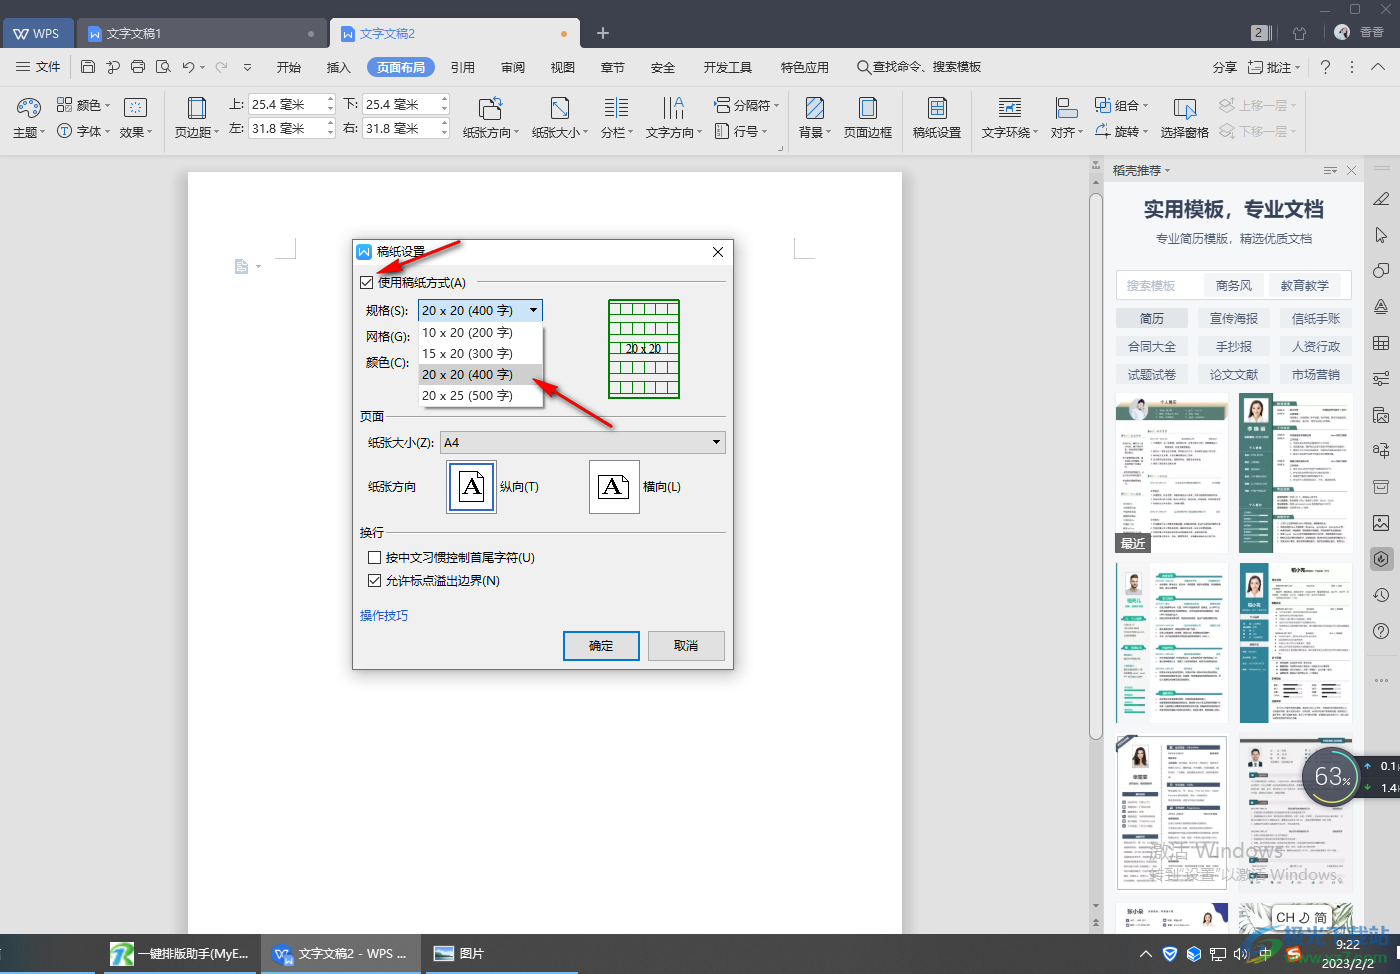This screenshot has height=974, width=1400.
Task: Click the 文字环绕 text wrap icon
Action: pos(1010,108)
